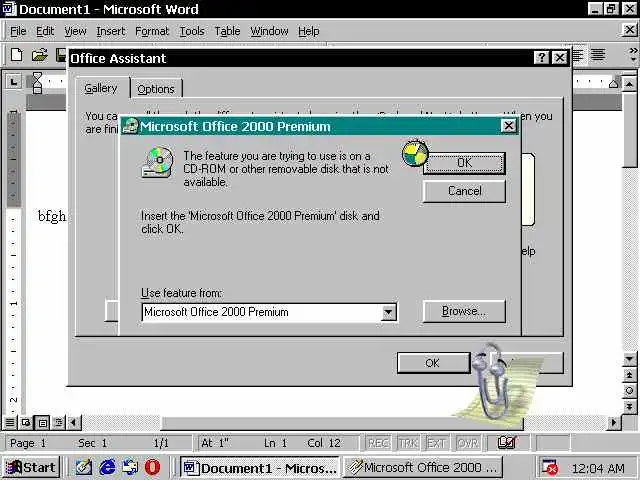
Task: Click Clippy the paperclip assistant
Action: pyautogui.click(x=493, y=384)
